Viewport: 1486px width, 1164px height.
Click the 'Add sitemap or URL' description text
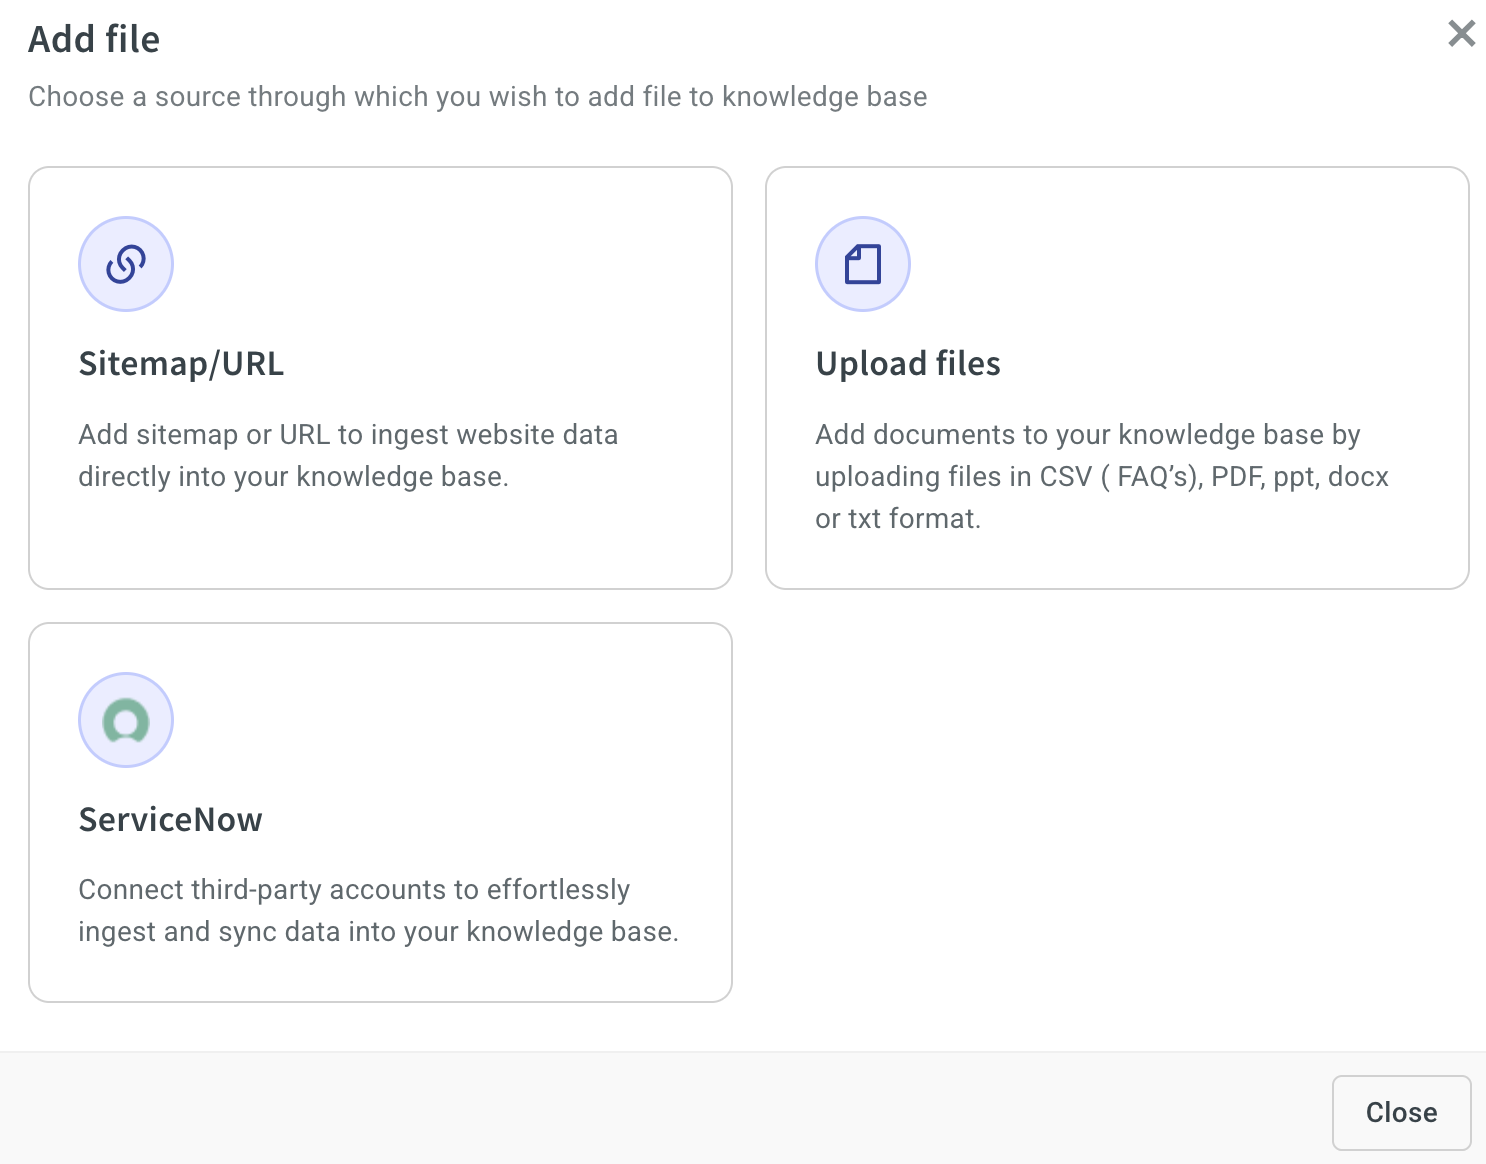click(x=348, y=435)
